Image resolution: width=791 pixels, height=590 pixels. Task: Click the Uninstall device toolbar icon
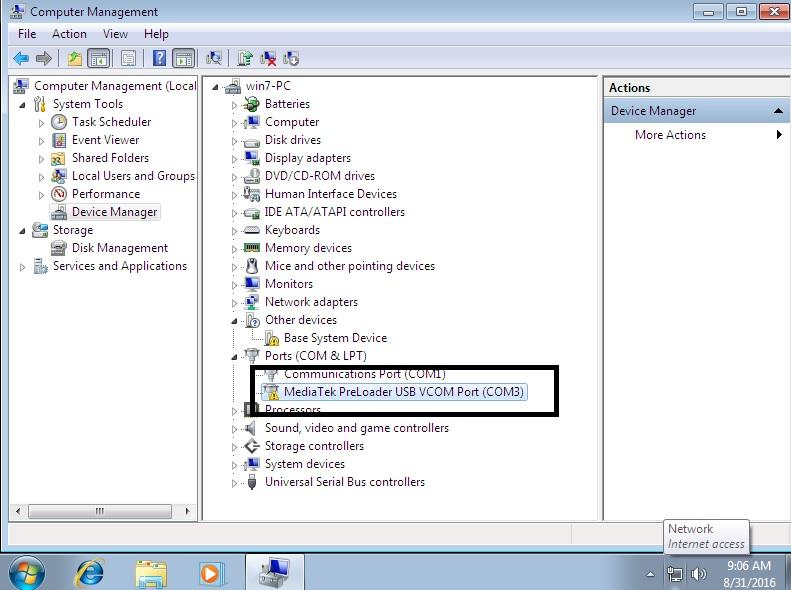[268, 59]
